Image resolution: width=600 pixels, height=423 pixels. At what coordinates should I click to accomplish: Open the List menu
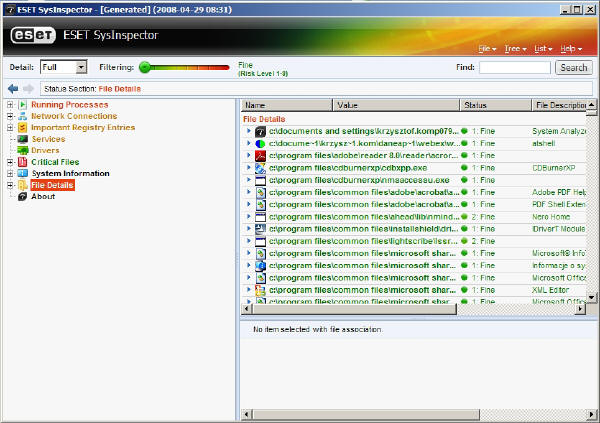tap(543, 49)
